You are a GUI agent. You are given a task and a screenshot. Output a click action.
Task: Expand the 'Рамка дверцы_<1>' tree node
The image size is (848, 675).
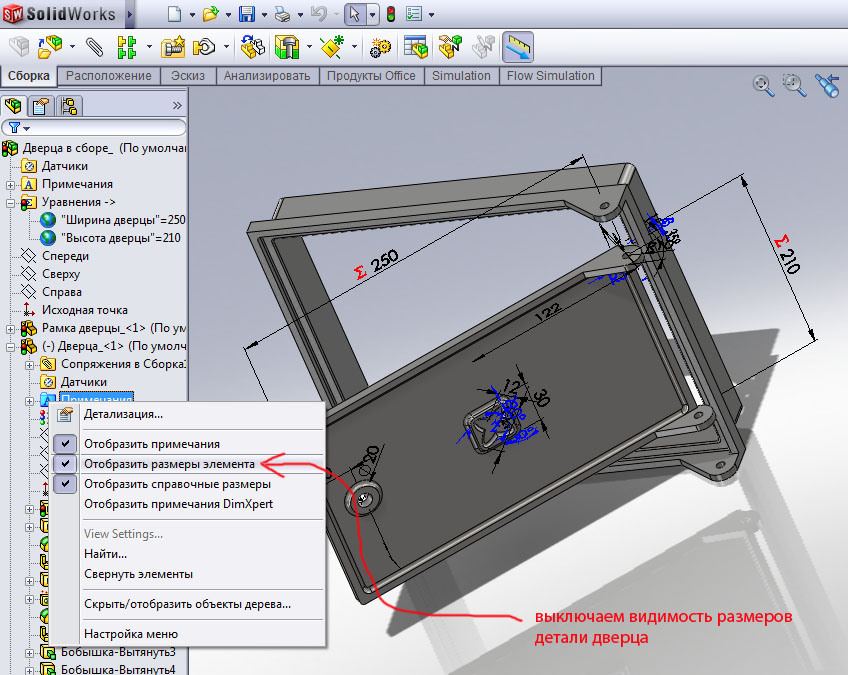10,329
